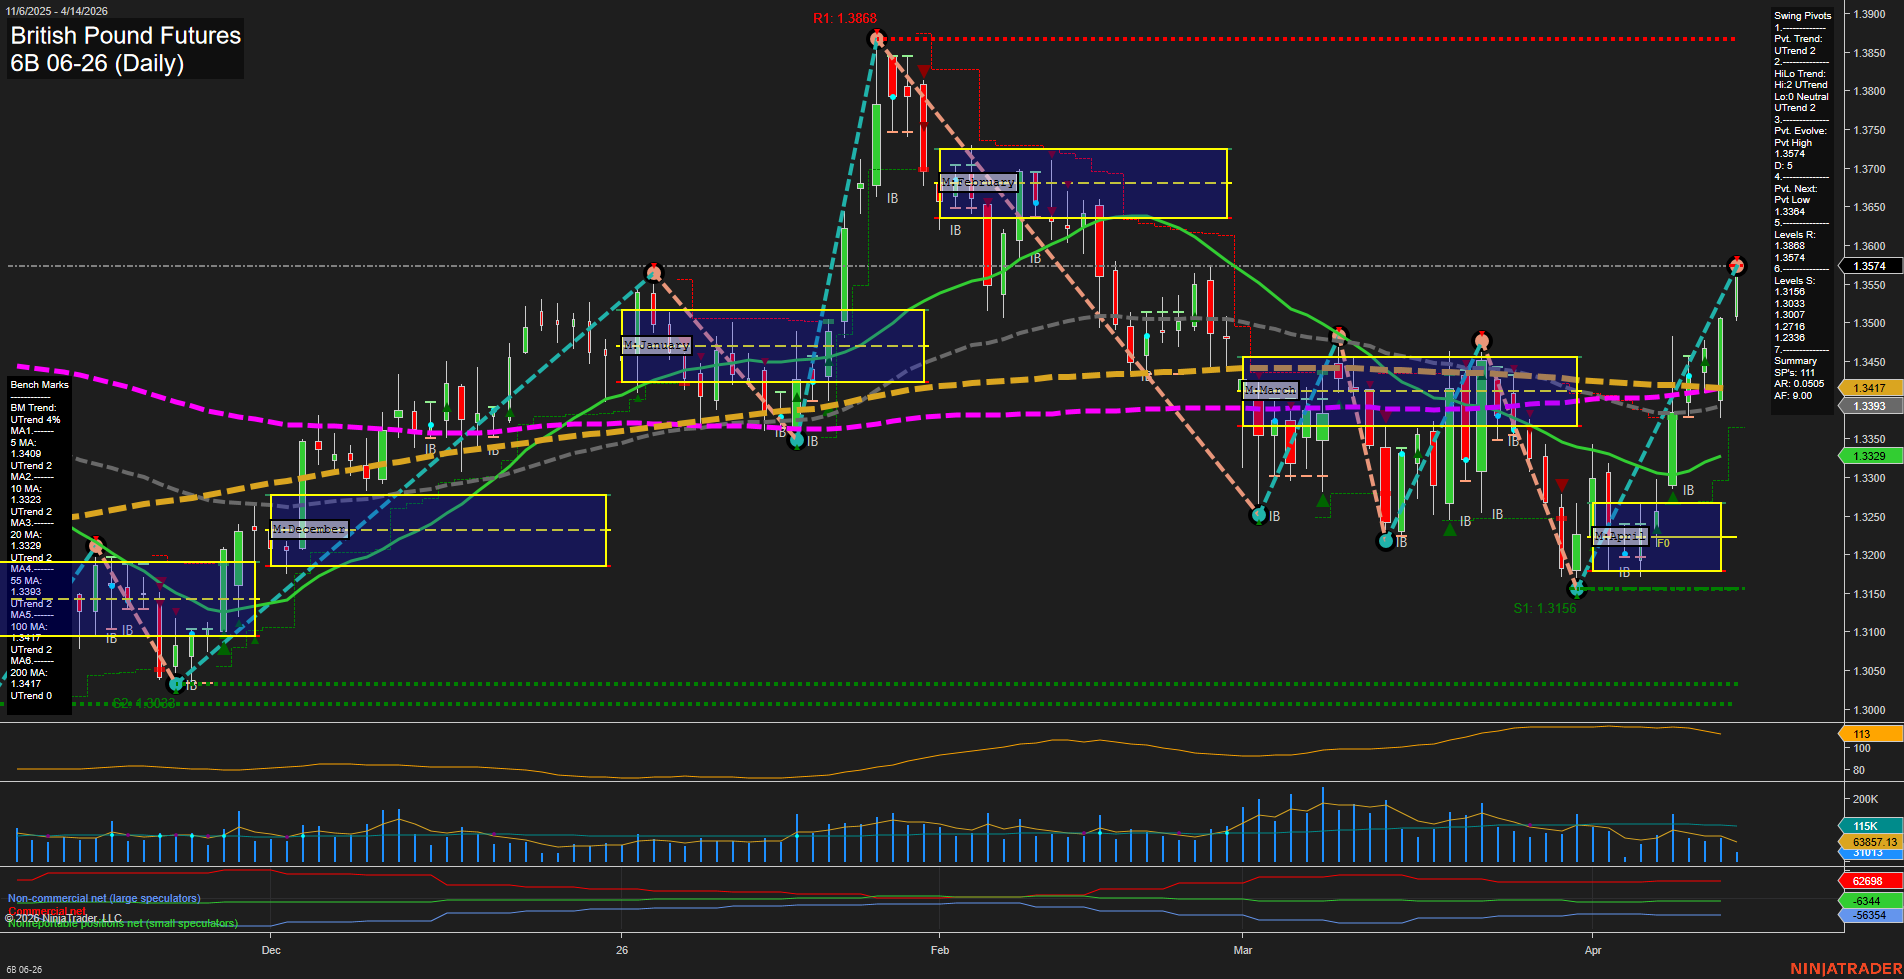The width and height of the screenshot is (1904, 979).
Task: Click the orange 1.3417 moving average price tag
Action: tap(1868, 387)
